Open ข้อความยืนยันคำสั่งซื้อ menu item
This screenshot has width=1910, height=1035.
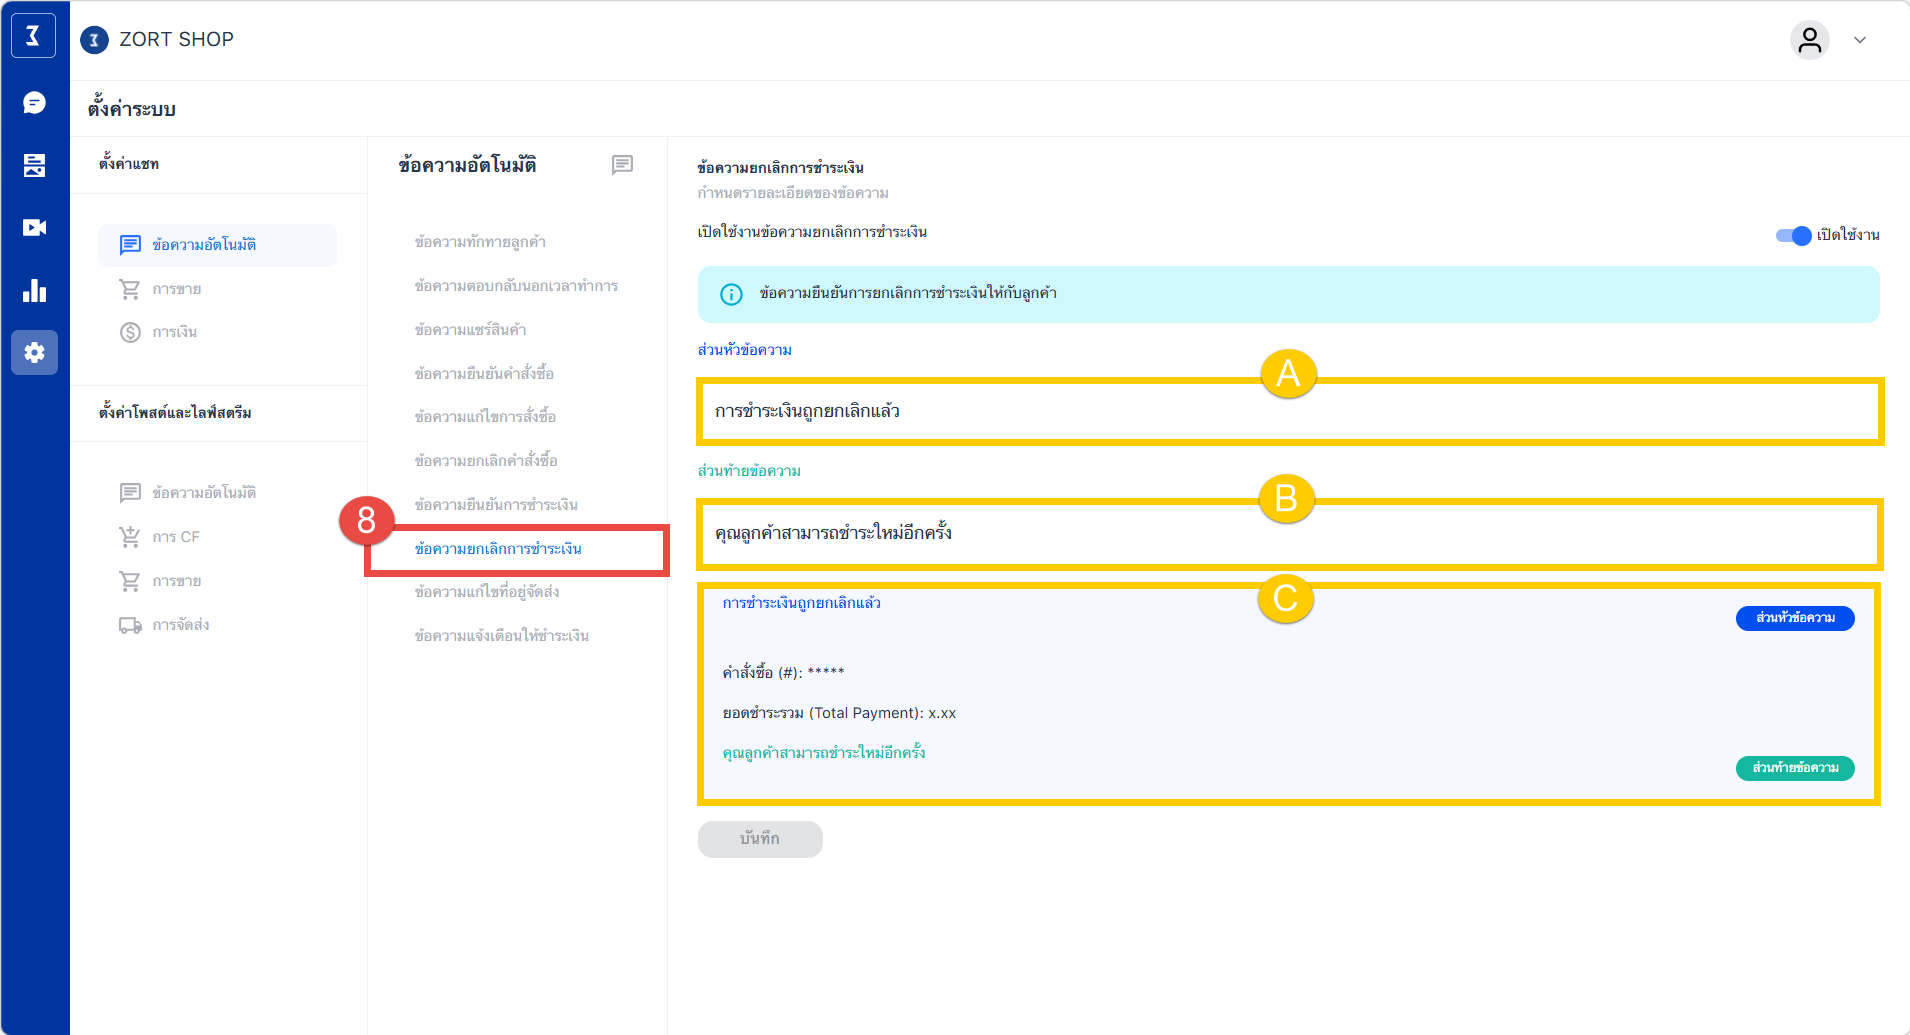click(x=484, y=374)
